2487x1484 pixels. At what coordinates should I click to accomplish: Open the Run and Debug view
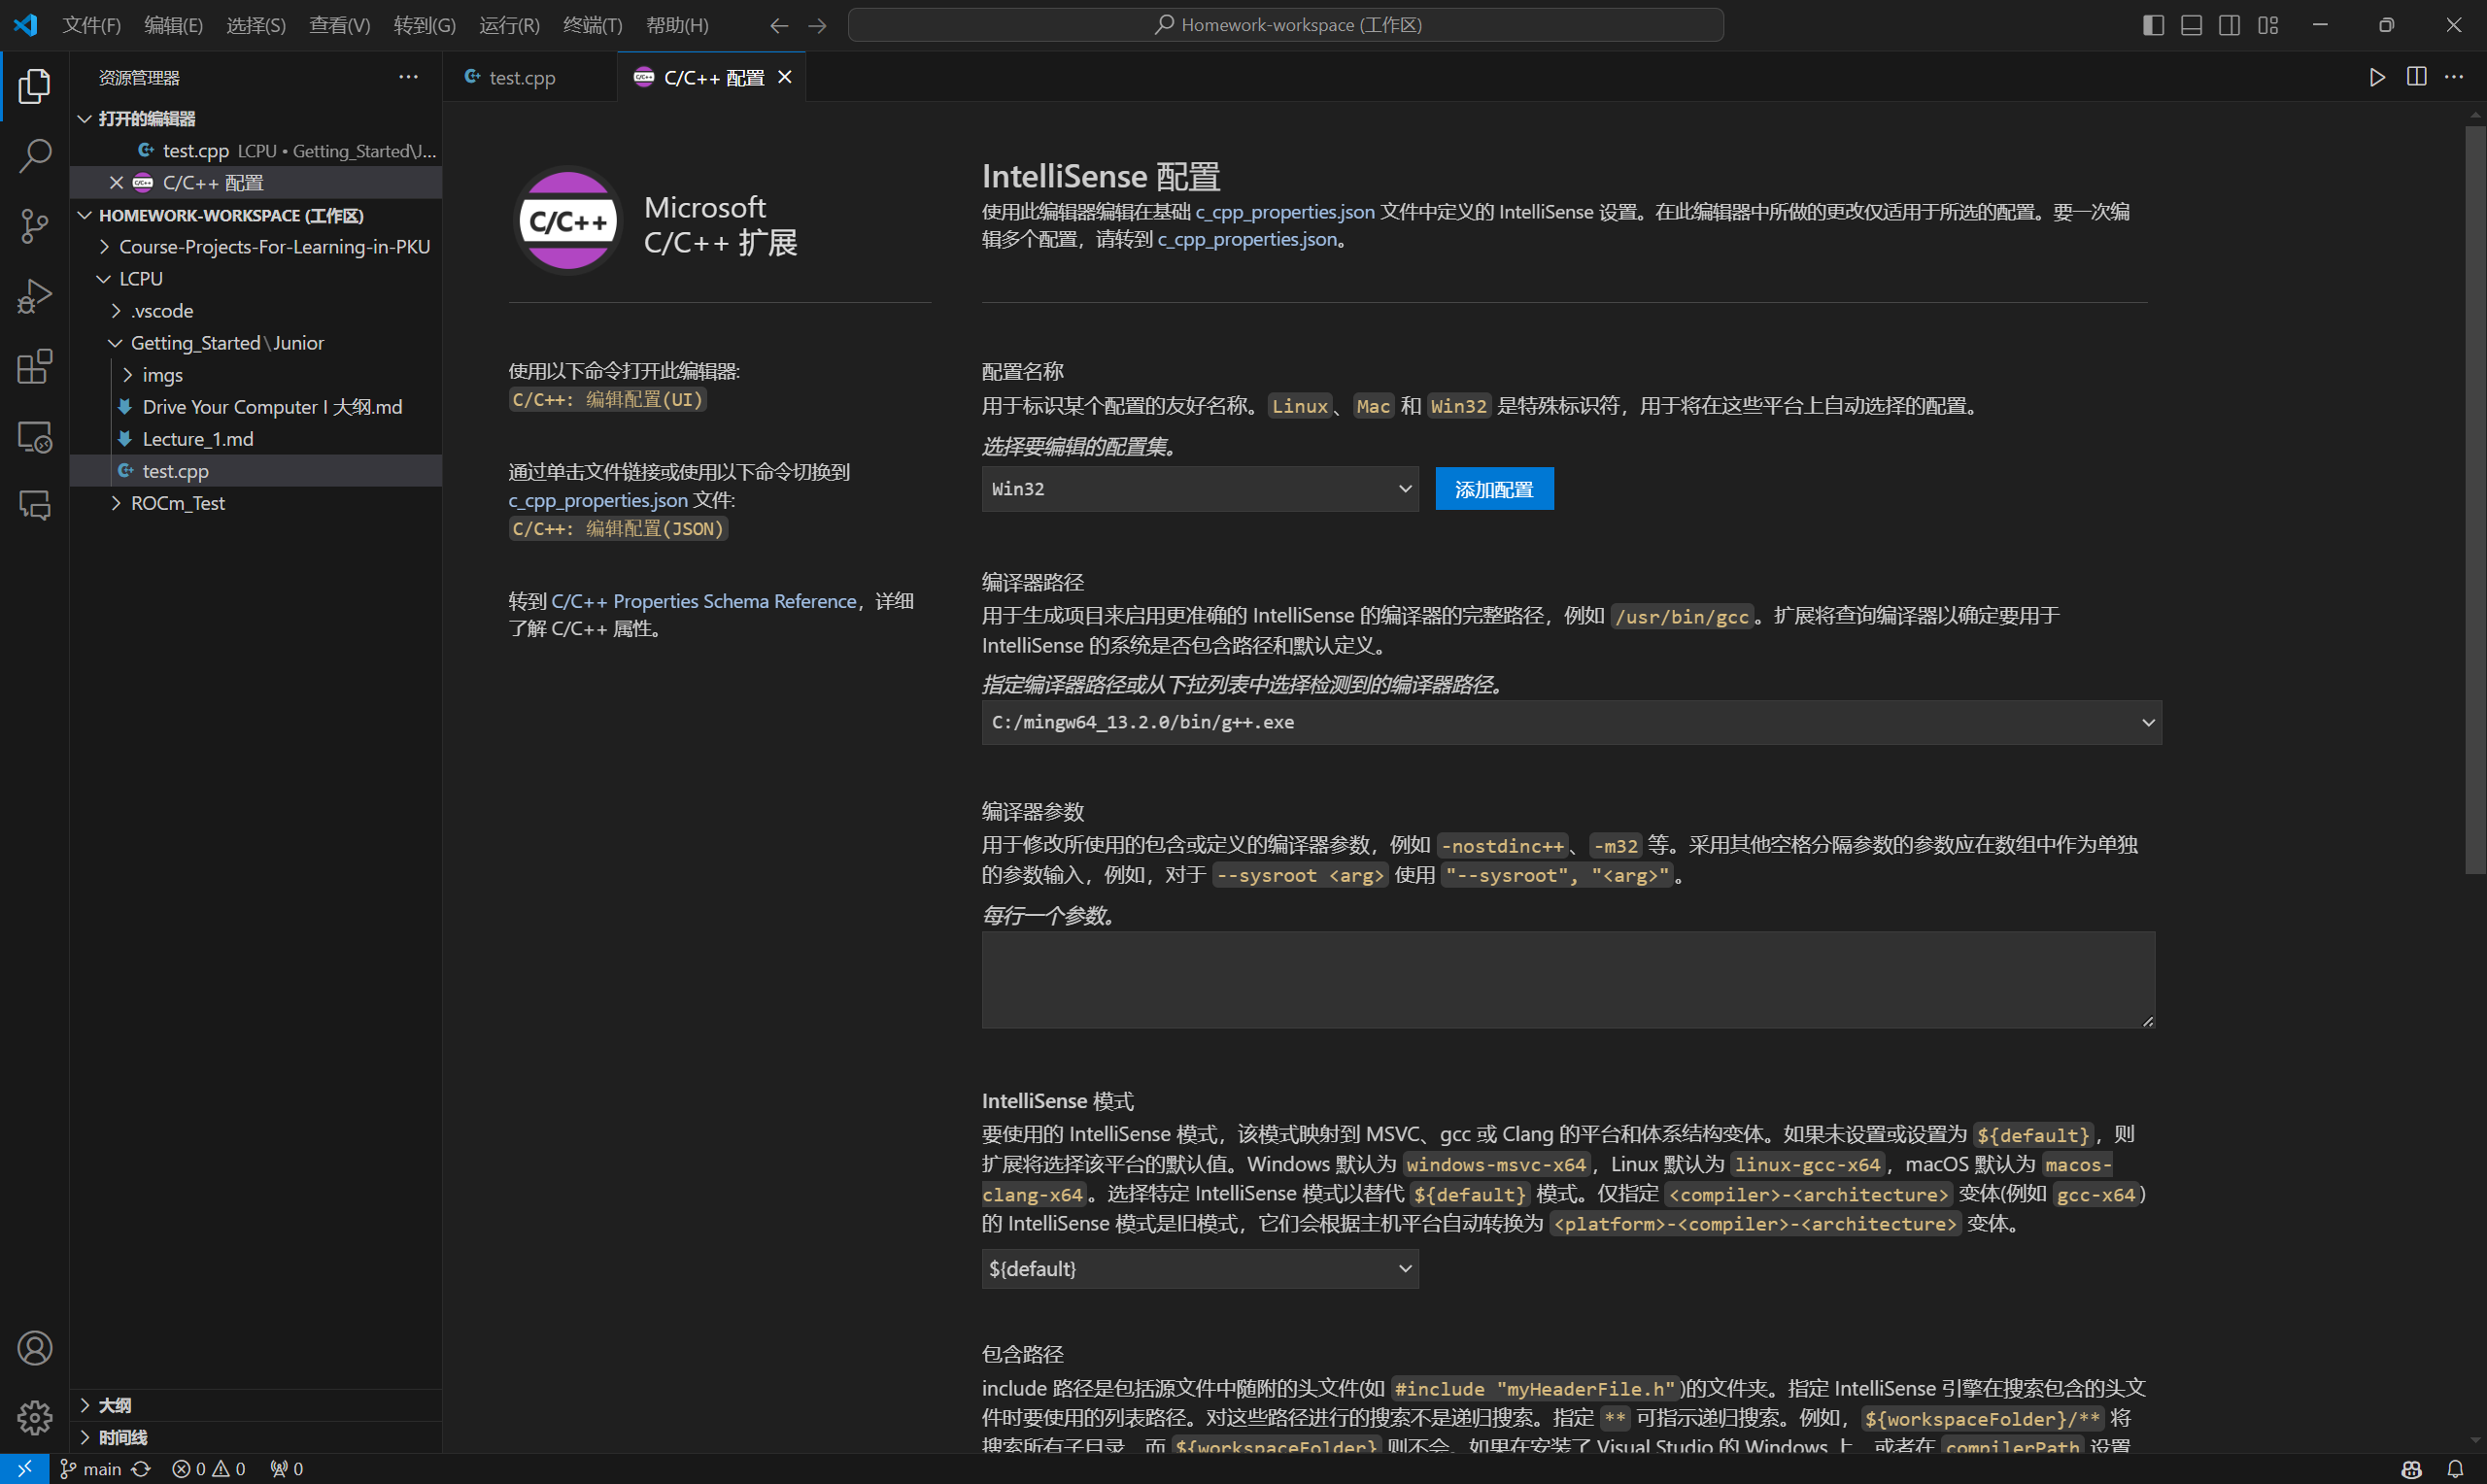coord(35,296)
